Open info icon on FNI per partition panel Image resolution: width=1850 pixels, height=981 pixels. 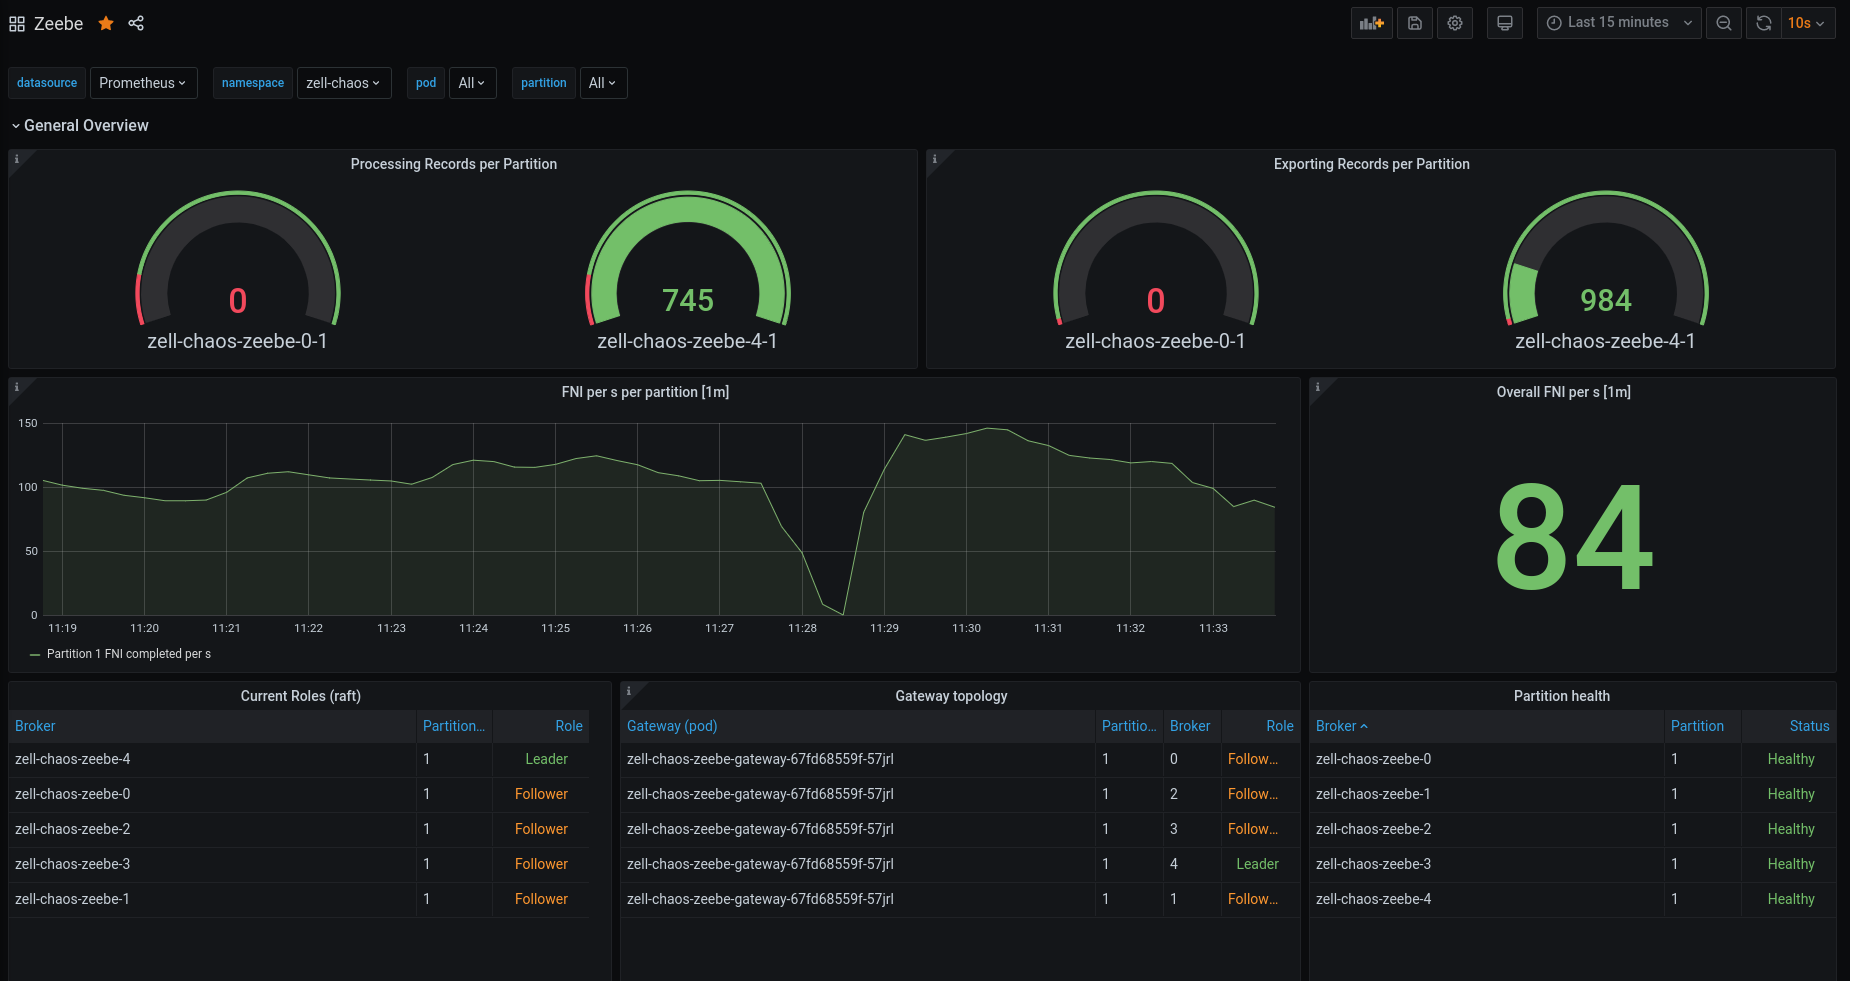16,386
